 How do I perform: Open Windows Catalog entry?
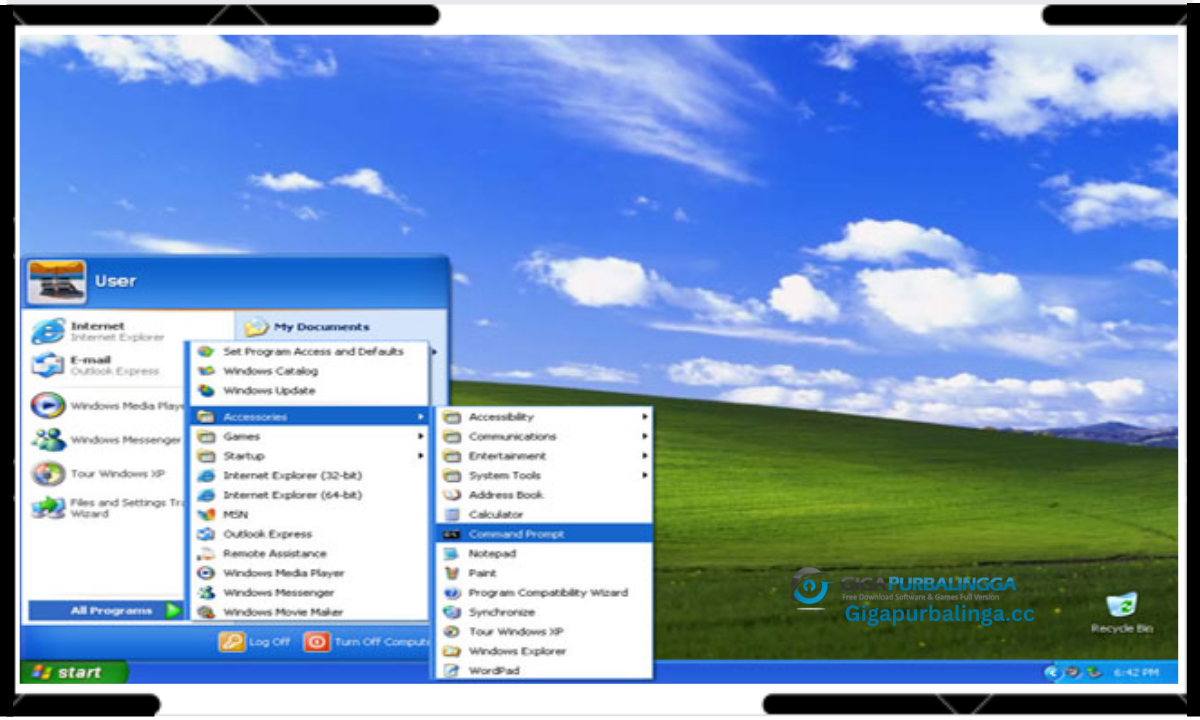pyautogui.click(x=310, y=371)
